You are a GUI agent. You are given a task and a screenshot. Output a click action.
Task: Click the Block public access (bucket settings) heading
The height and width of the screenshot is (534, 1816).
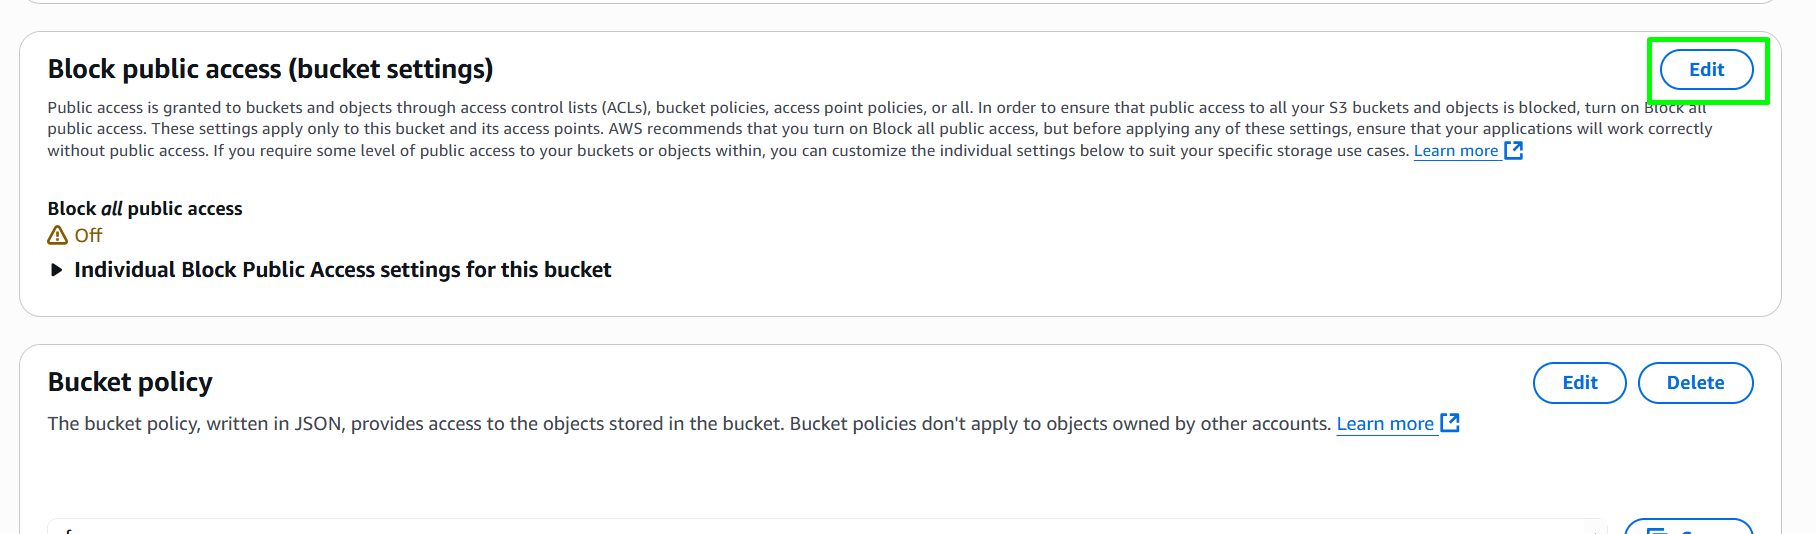click(x=271, y=69)
